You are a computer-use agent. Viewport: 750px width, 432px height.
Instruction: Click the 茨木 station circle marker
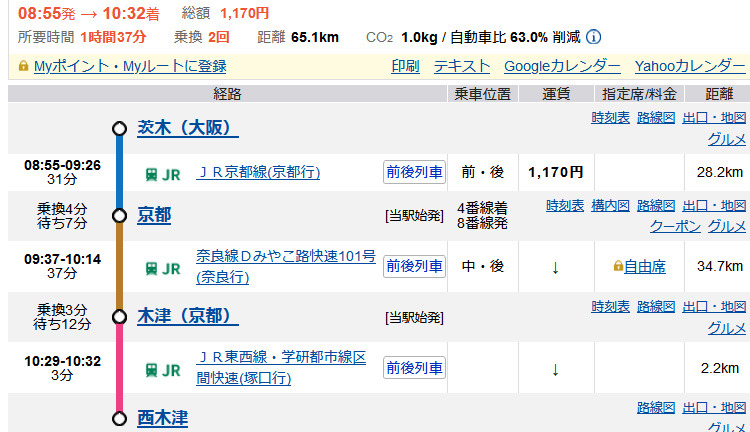click(119, 129)
